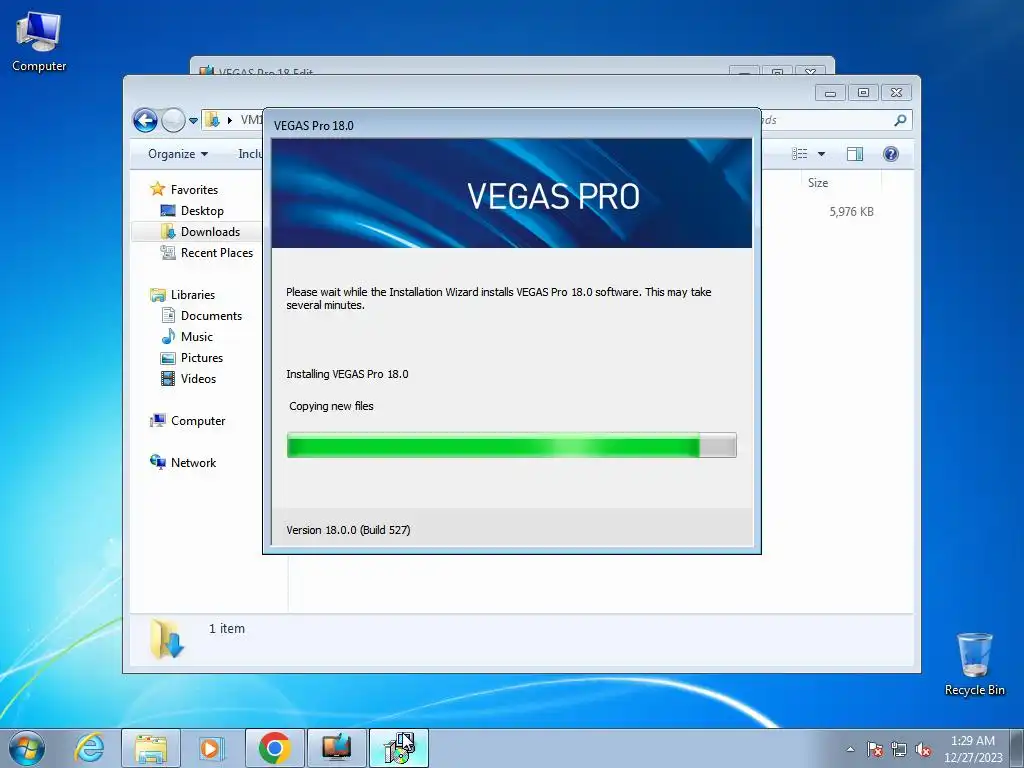
Task: Open Documents library
Action: coord(211,315)
